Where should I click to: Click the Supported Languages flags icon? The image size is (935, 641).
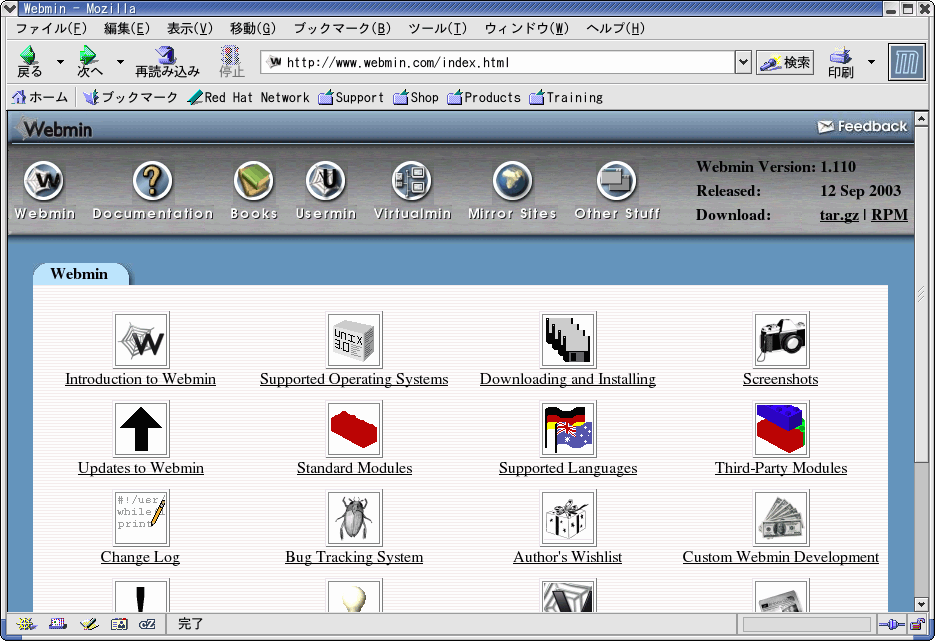(568, 429)
